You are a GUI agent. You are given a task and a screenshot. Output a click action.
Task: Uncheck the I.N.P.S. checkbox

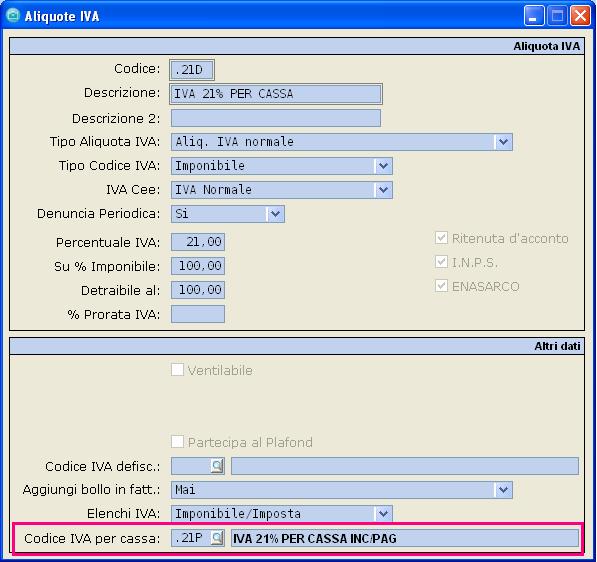[x=441, y=262]
